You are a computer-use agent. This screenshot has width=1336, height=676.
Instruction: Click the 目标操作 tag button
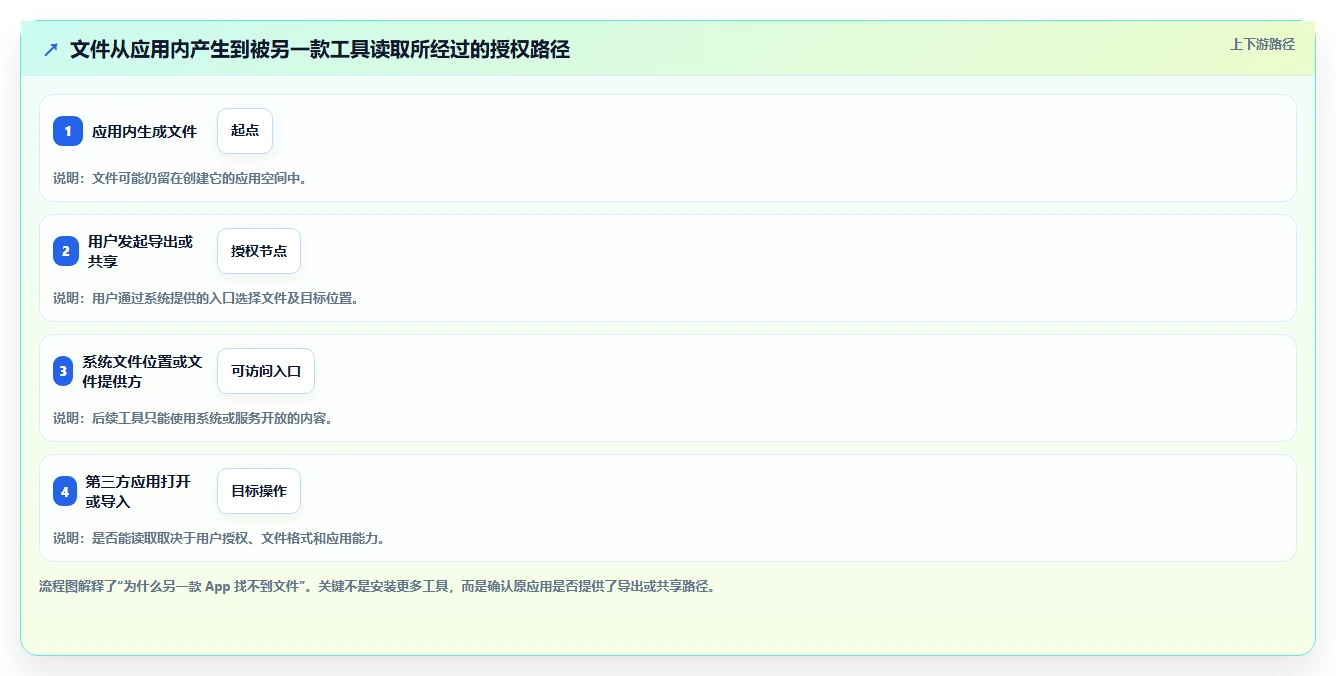click(259, 491)
